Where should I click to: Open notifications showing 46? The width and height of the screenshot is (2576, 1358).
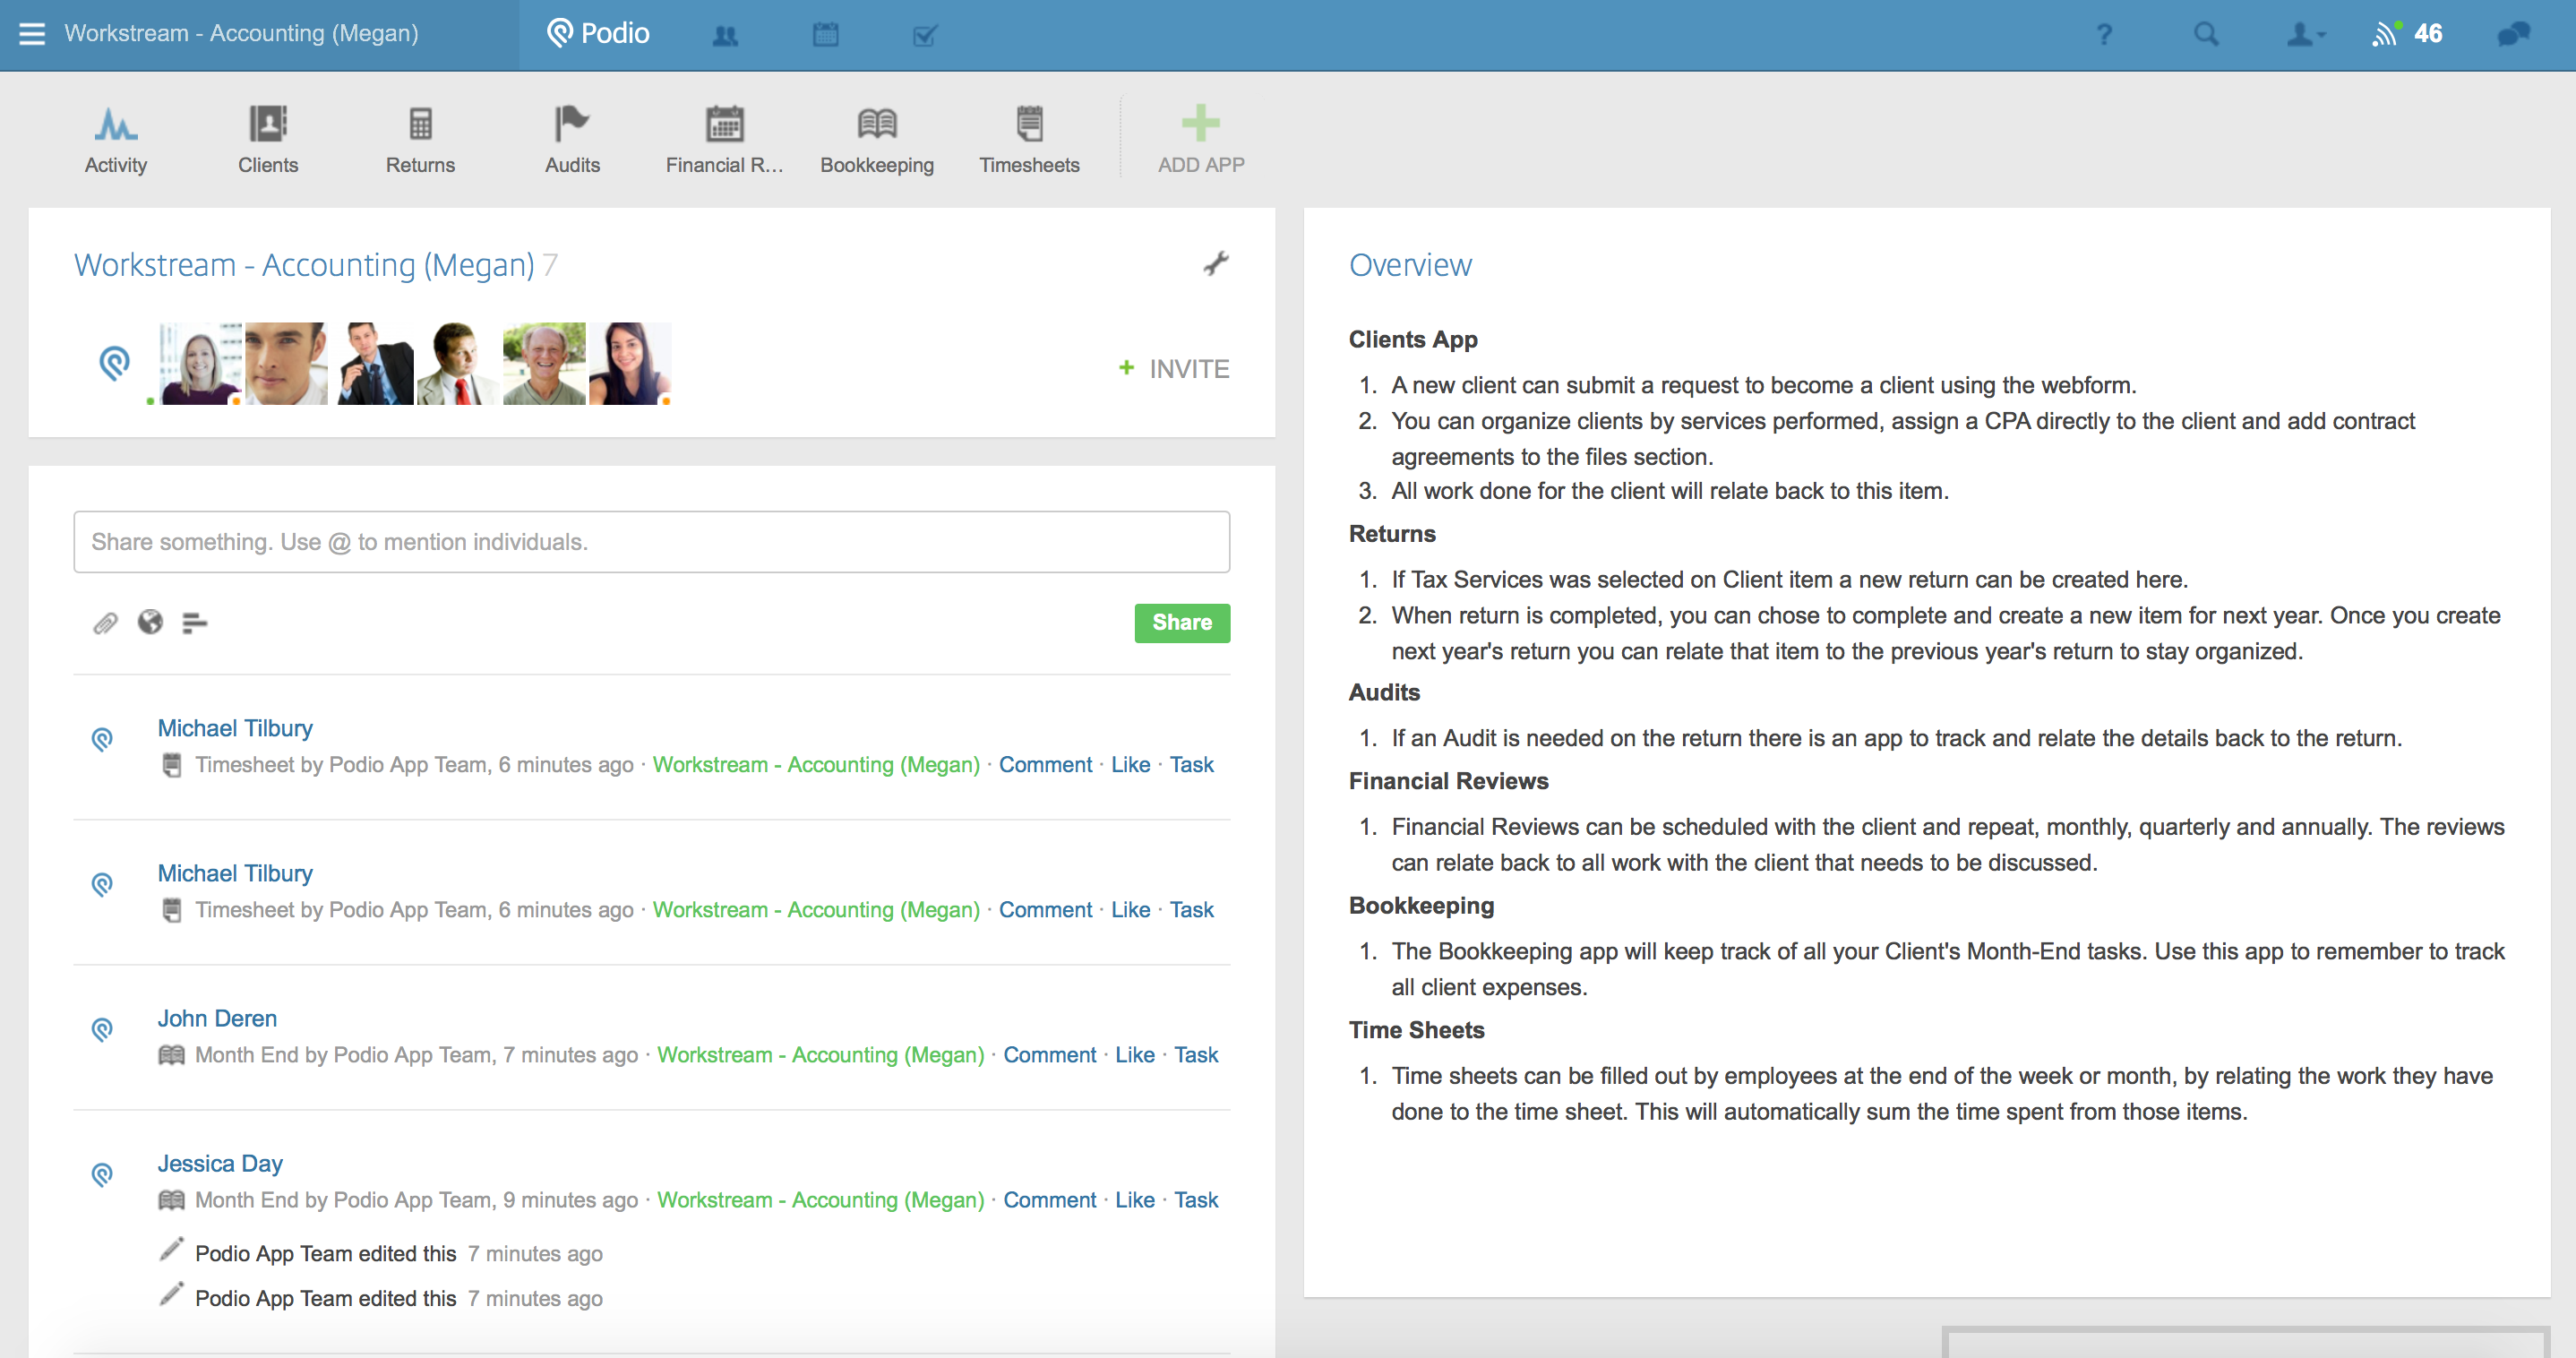(x=2408, y=35)
